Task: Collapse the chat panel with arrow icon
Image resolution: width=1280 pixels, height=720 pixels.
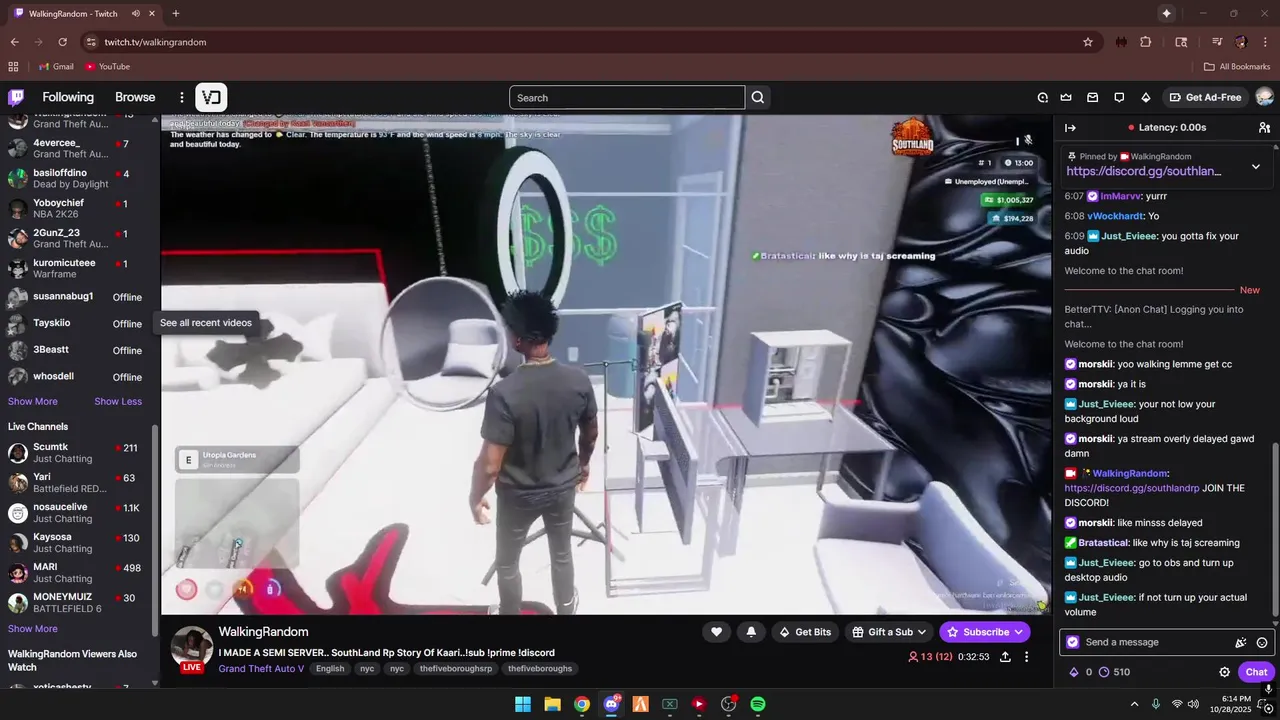Action: (1070, 127)
